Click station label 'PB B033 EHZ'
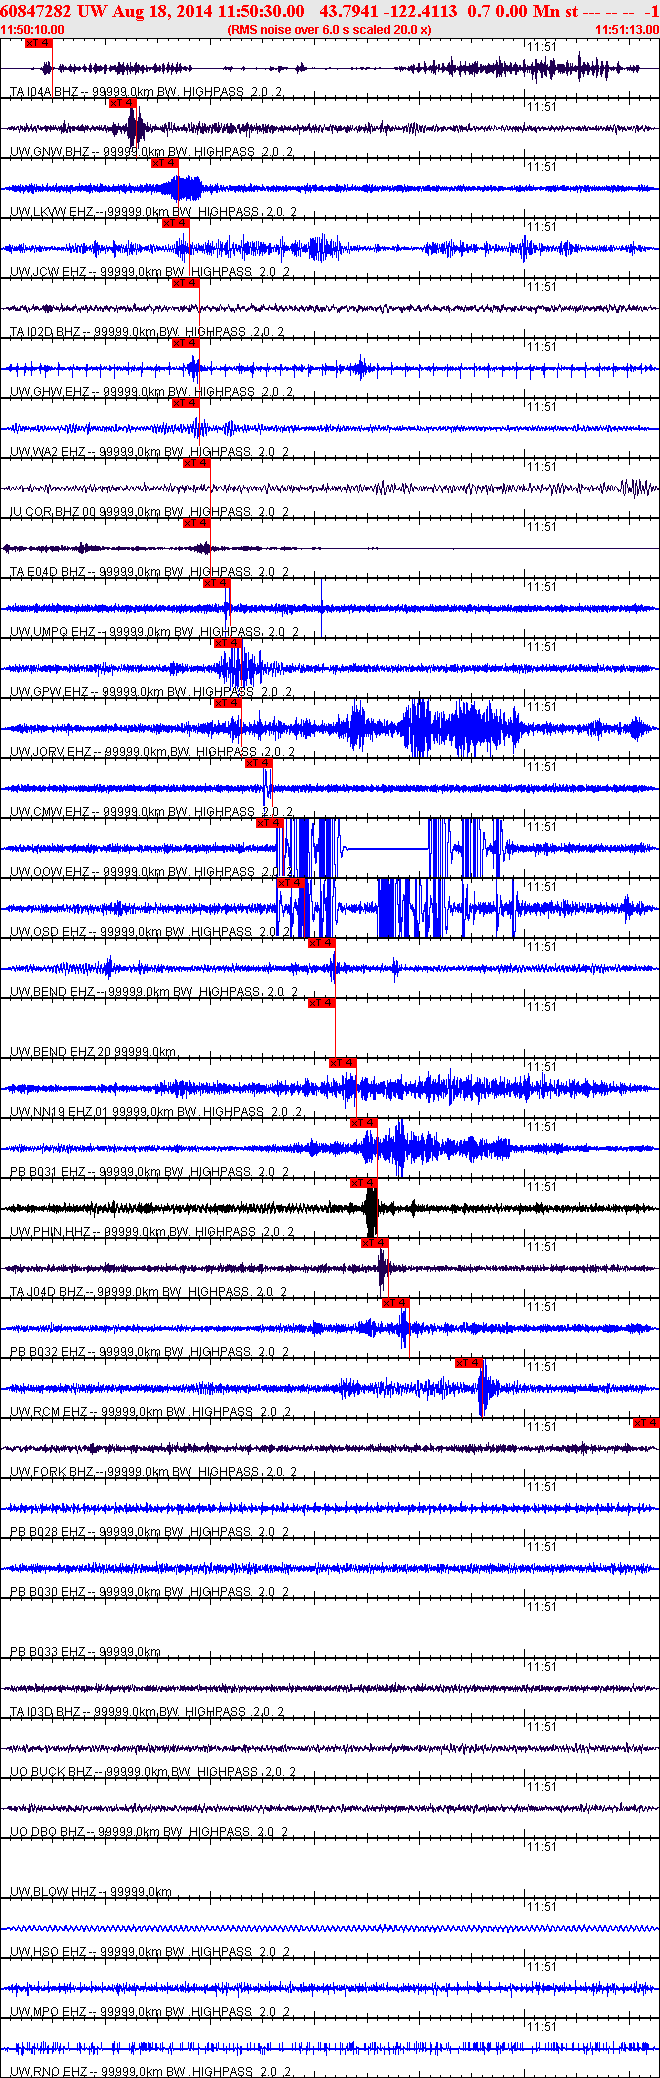Screen dimensions: 660x2078 tap(48, 1652)
